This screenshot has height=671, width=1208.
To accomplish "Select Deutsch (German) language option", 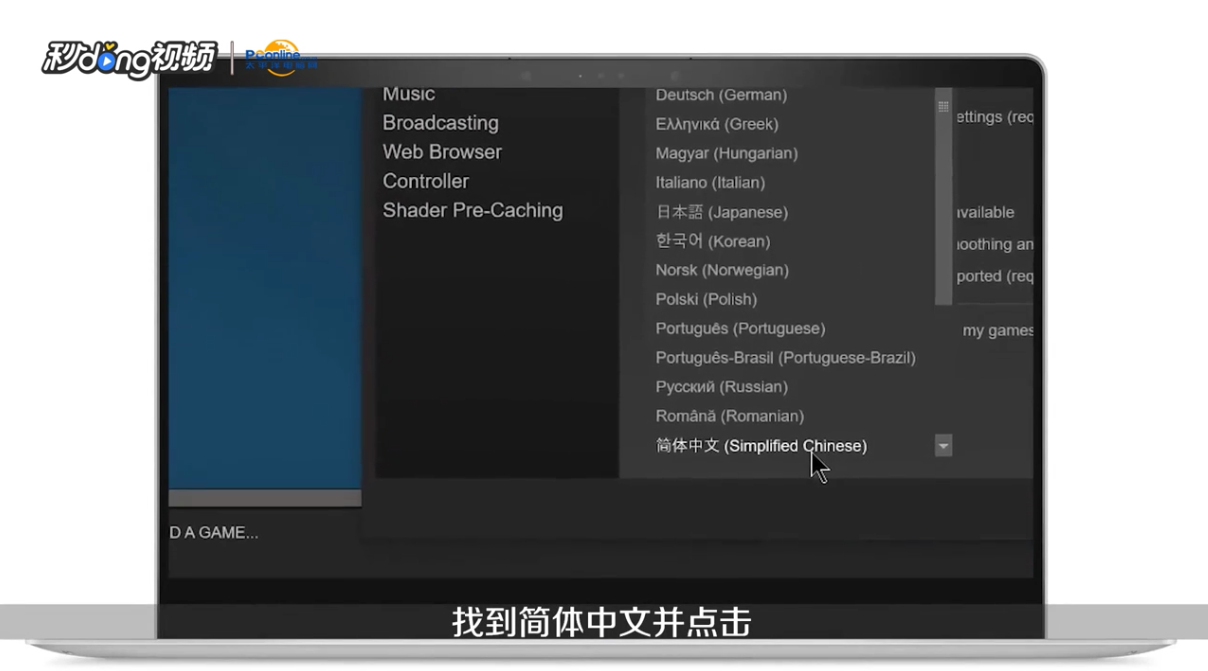I will click(718, 95).
